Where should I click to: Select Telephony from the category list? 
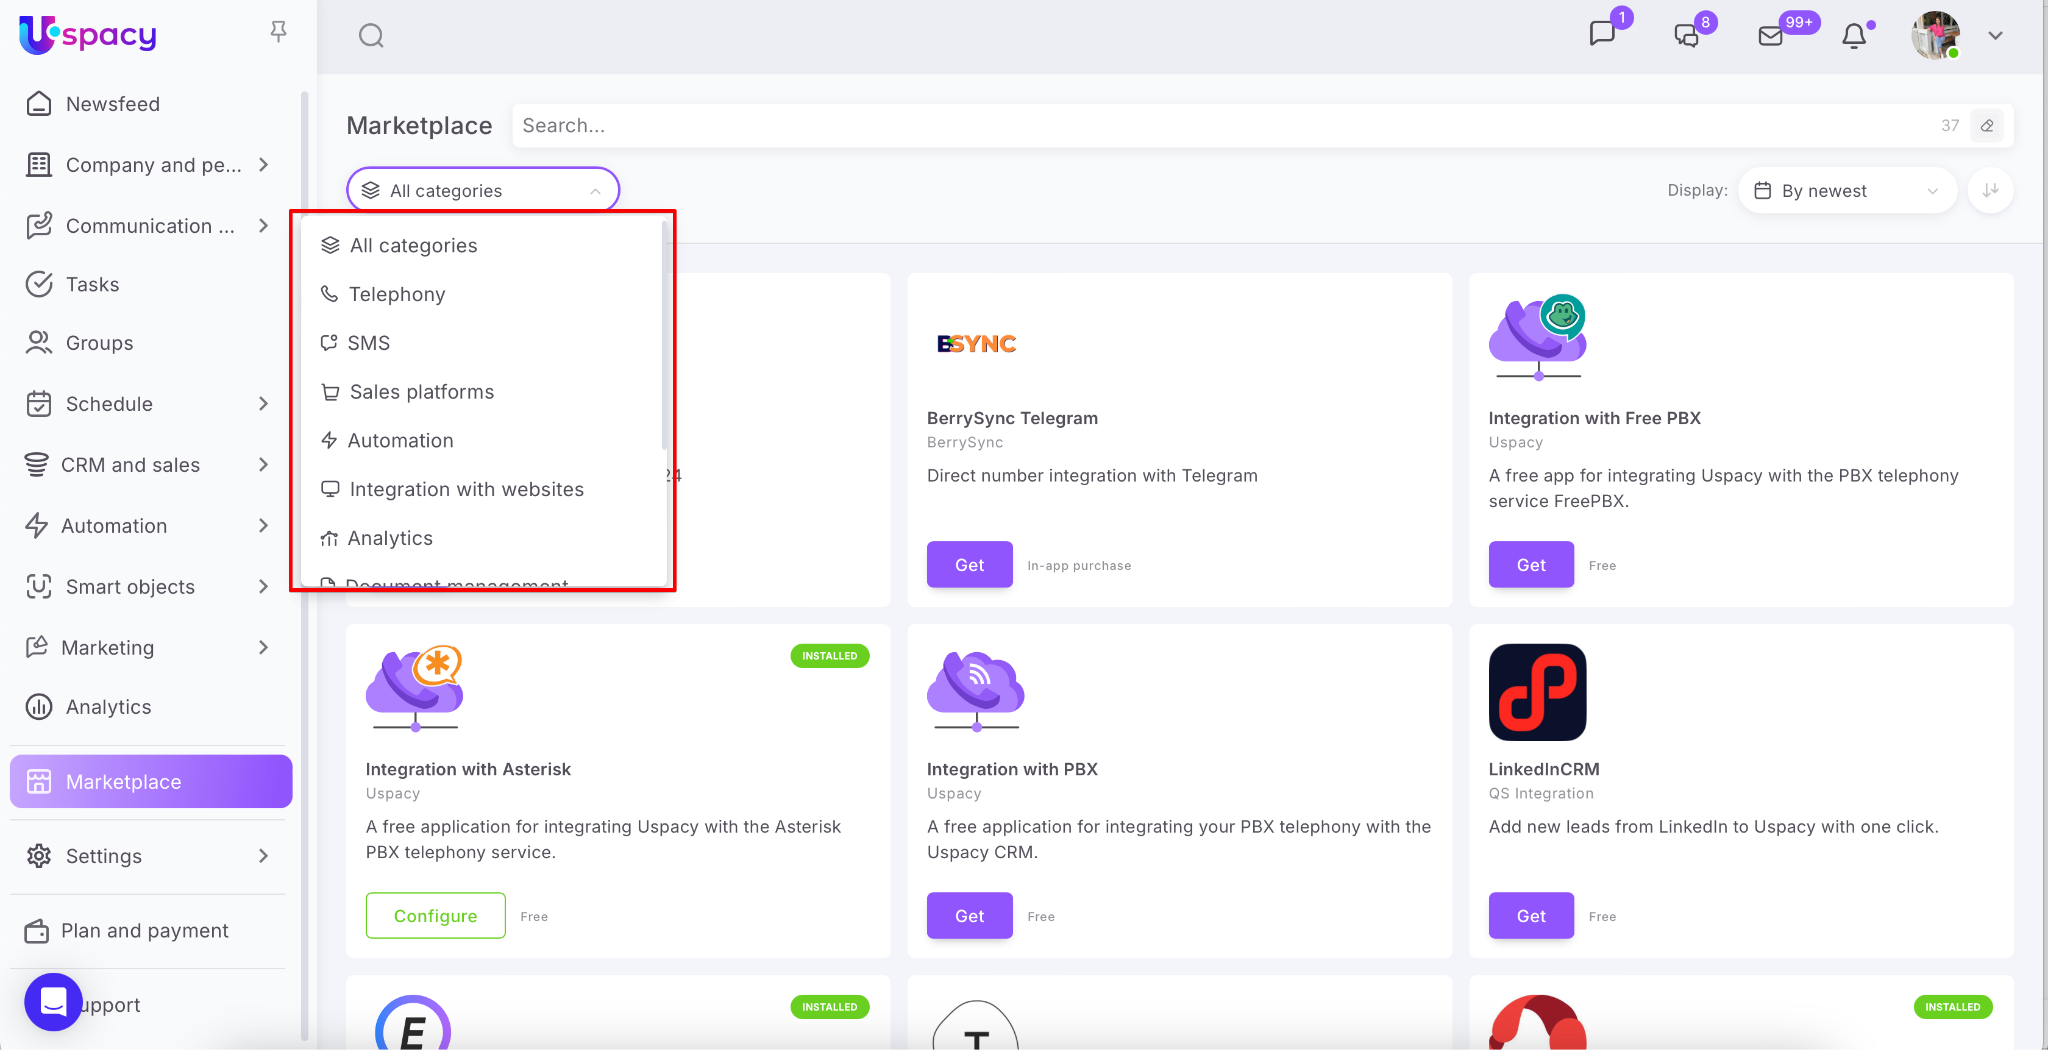click(397, 294)
